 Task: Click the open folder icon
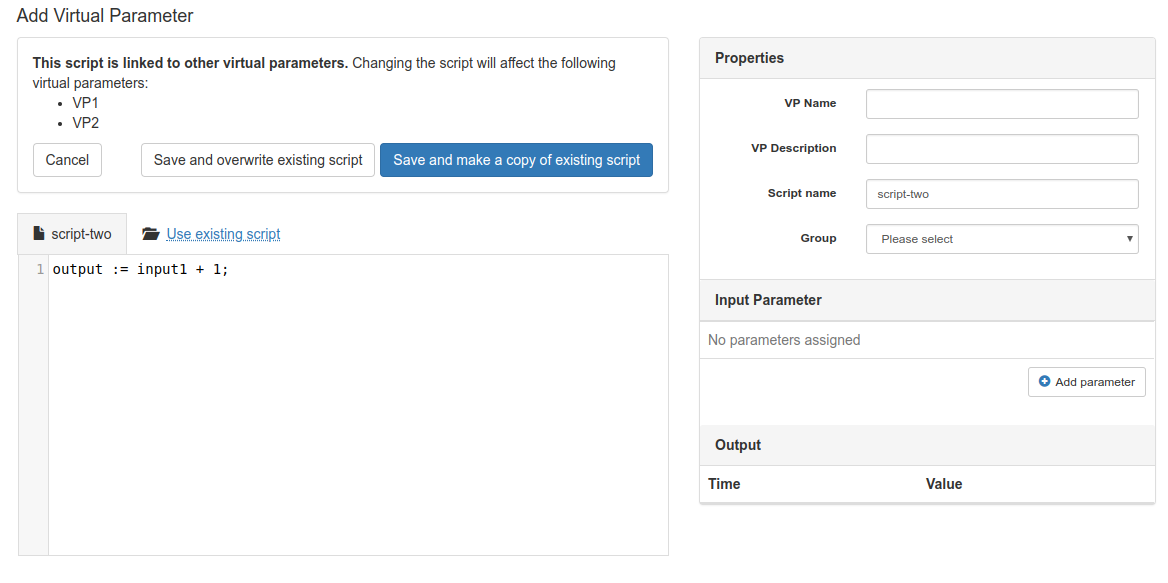(151, 234)
